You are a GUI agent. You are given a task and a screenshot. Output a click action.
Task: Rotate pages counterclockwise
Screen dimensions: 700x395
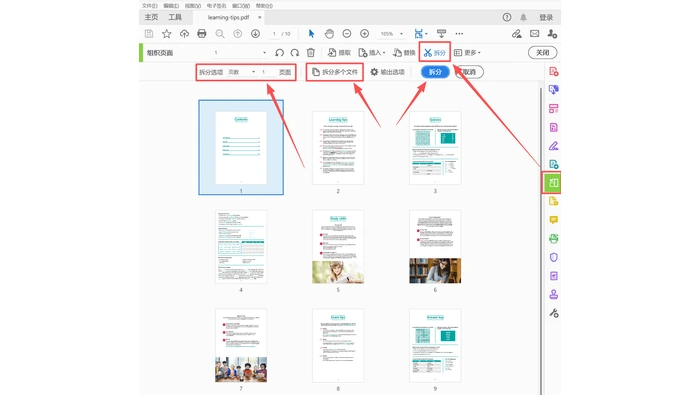(x=279, y=53)
